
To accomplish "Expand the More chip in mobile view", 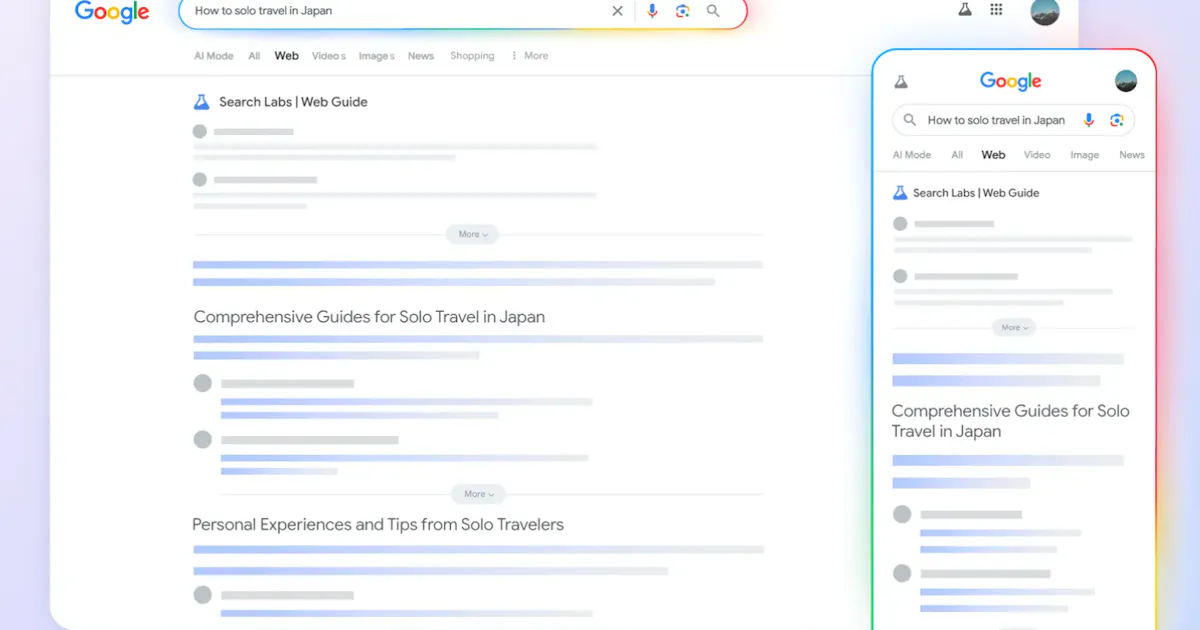I will pyautogui.click(x=1014, y=327).
